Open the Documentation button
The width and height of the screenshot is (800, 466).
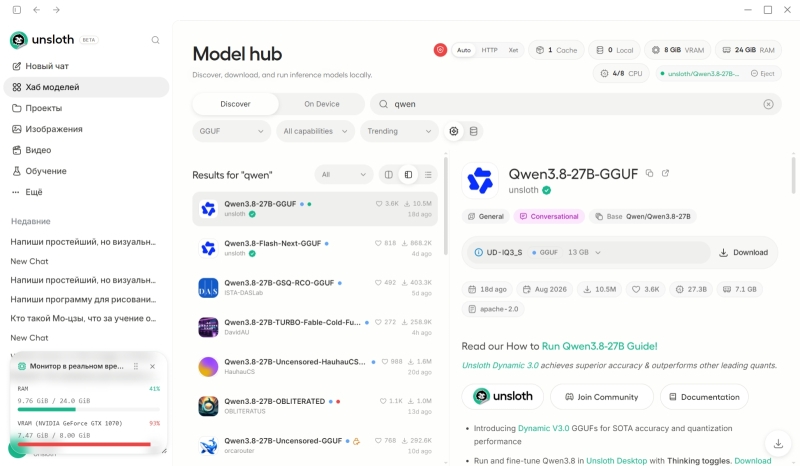[x=704, y=397]
